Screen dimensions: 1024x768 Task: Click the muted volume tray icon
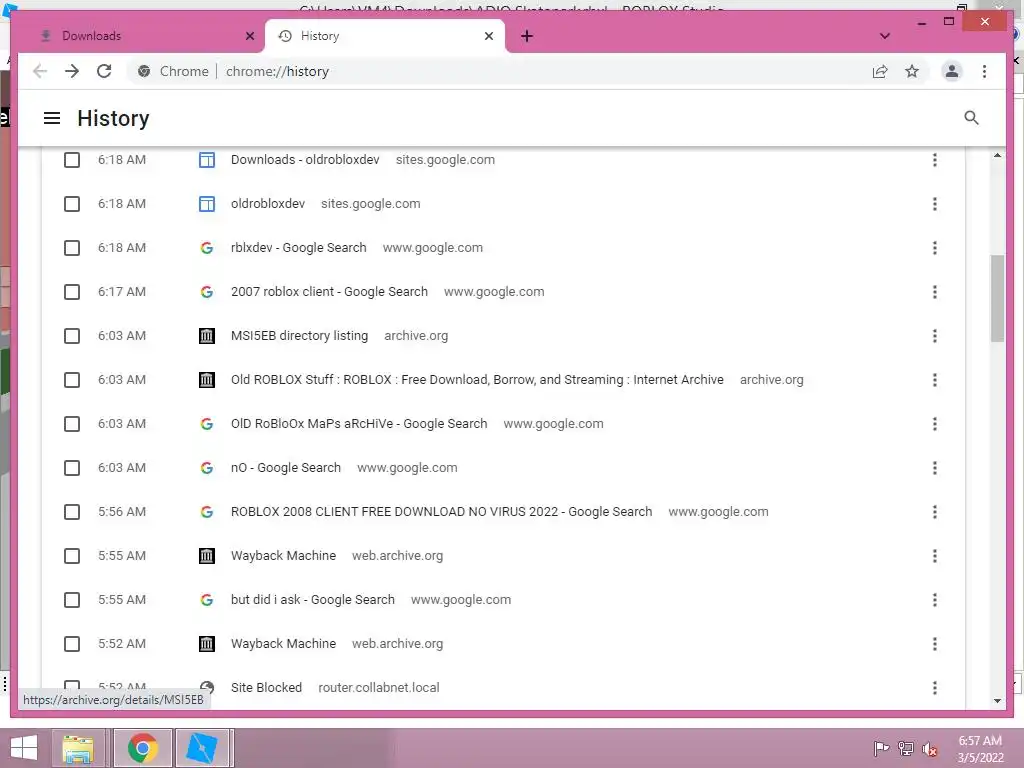(930, 748)
